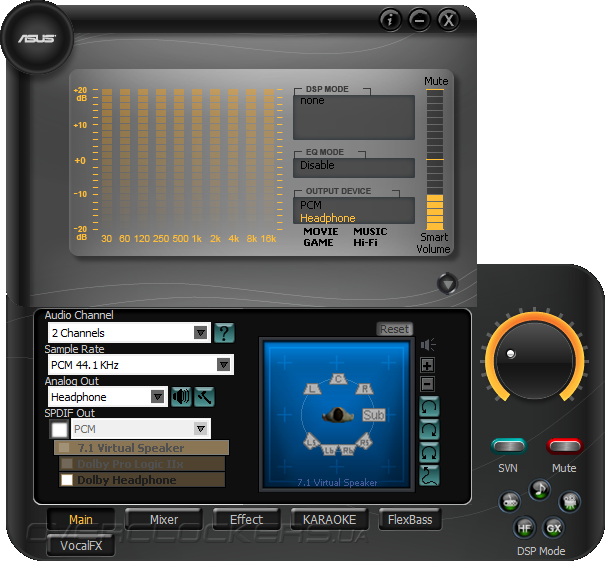Click the 16k equalizer band slider
Viewport: 605px width, 561px height.
[269, 160]
